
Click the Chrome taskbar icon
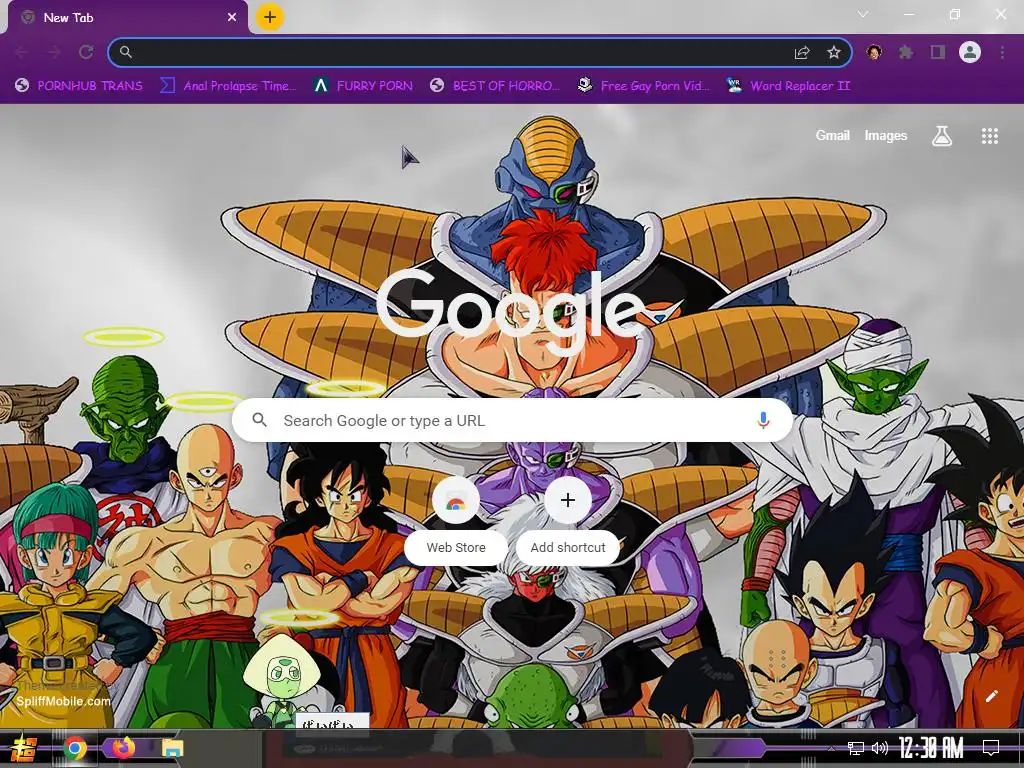click(x=75, y=748)
